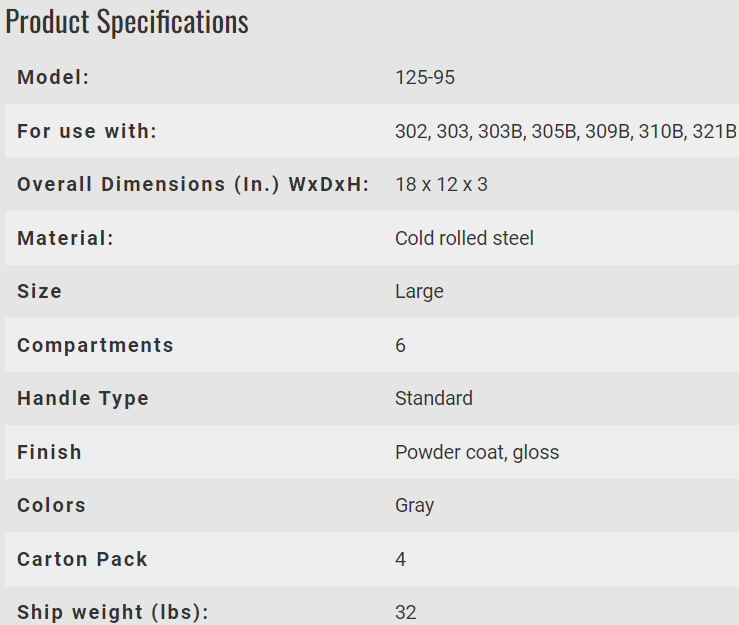The height and width of the screenshot is (625, 739).
Task: Select the ship weight value 32
Action: [406, 612]
